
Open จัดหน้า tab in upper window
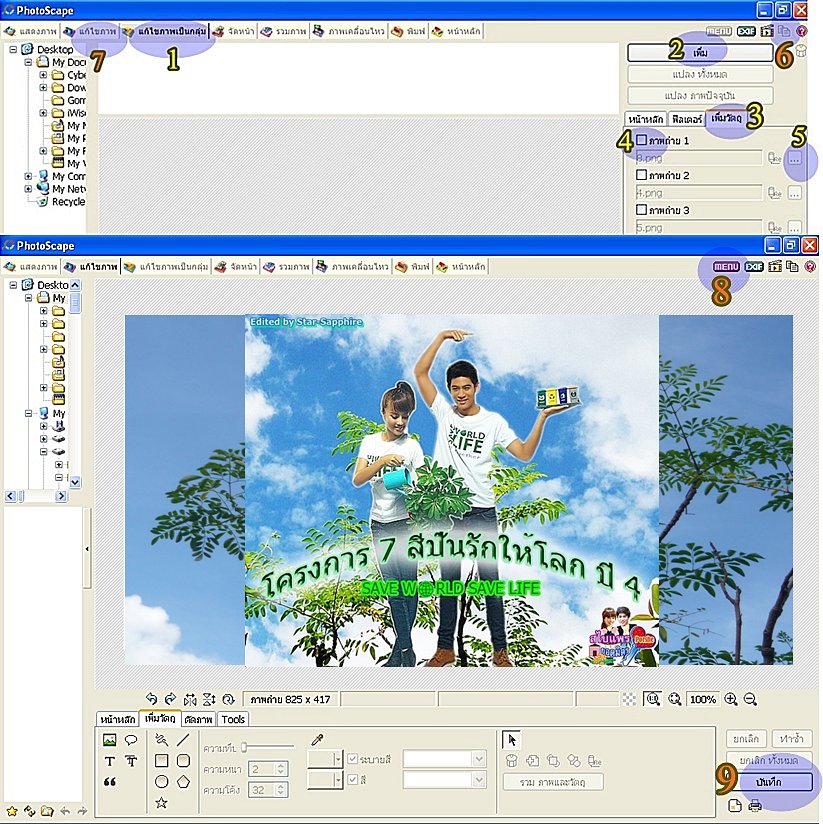coord(235,32)
